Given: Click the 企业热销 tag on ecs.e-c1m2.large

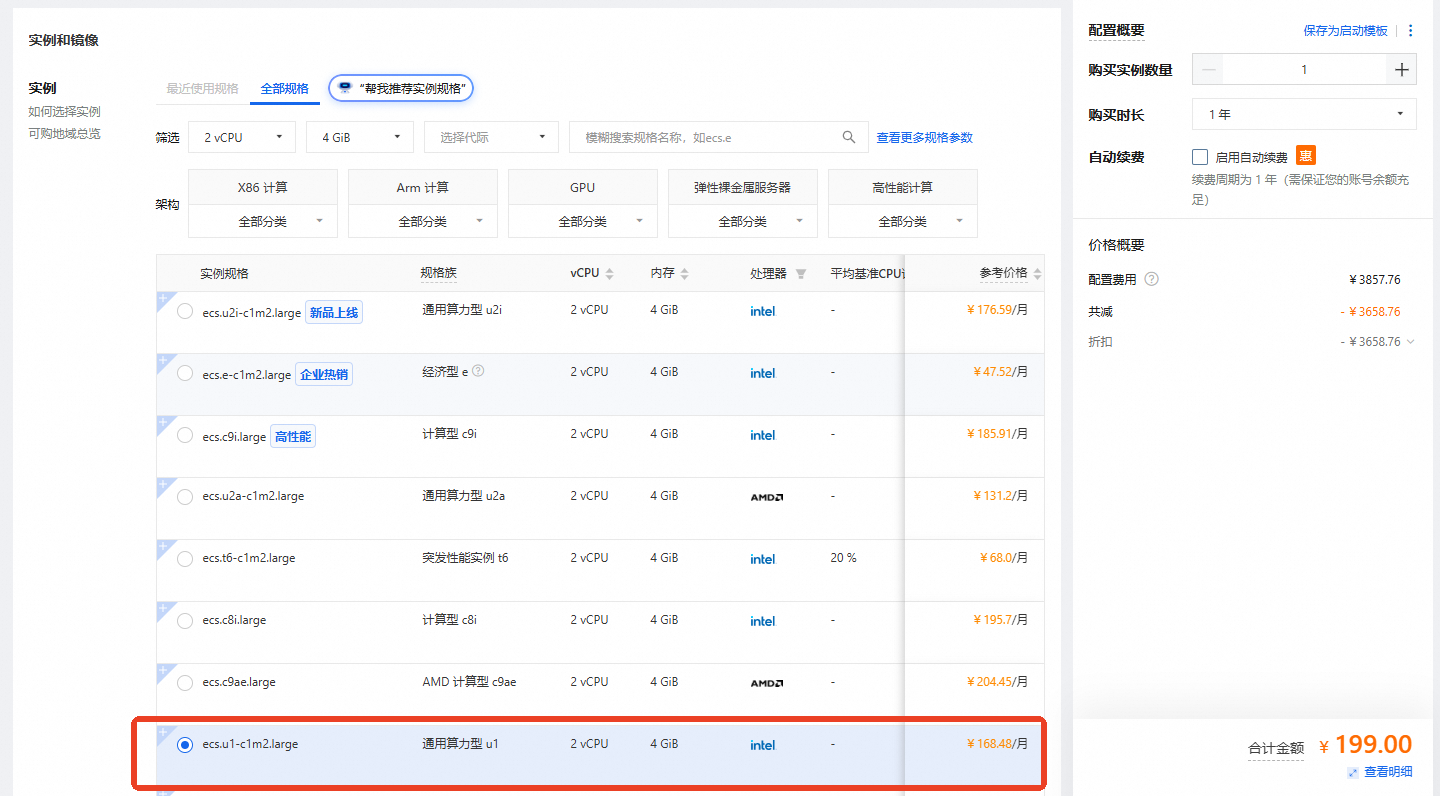Looking at the screenshot, I should pyautogui.click(x=323, y=375).
